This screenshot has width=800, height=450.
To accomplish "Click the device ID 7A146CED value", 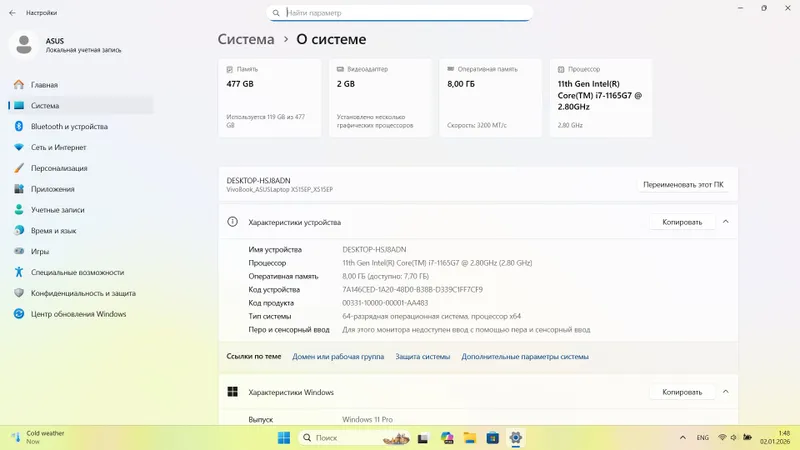I will (x=412, y=289).
